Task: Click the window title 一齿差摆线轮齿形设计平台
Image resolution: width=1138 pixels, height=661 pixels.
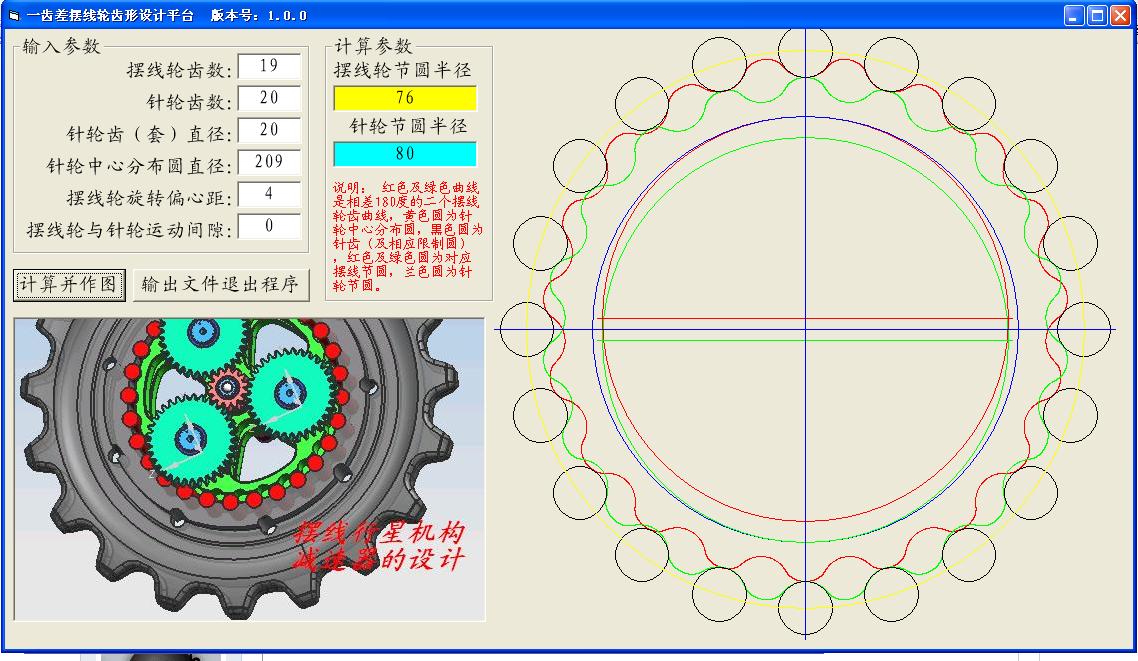Action: [x=110, y=15]
